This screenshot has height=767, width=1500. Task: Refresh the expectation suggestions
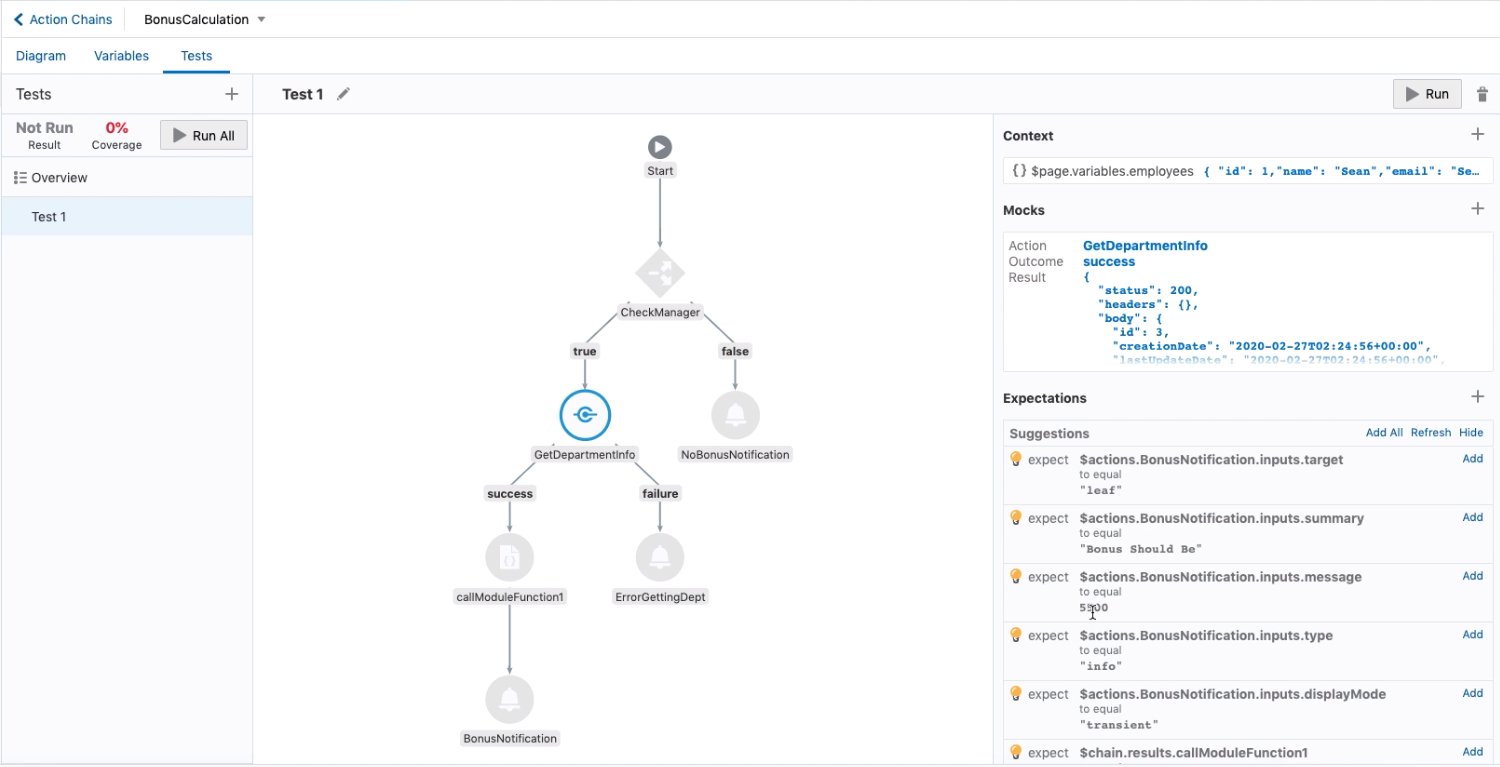tap(1430, 432)
